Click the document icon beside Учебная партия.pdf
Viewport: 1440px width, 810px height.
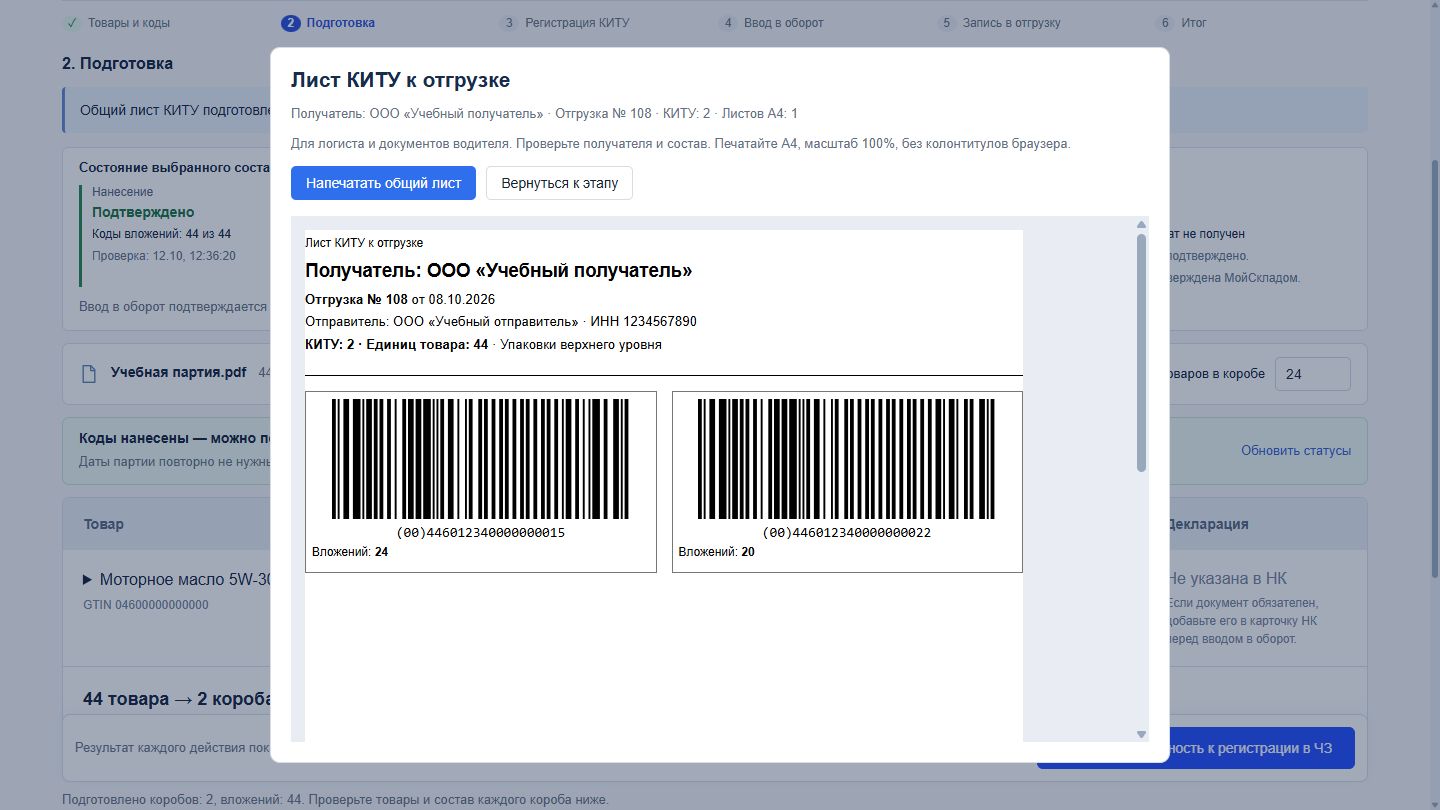pos(89,373)
